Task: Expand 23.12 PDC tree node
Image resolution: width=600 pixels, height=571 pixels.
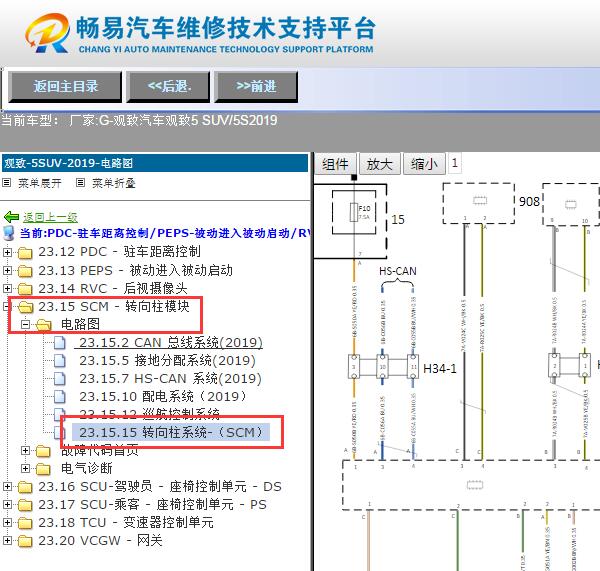Action: point(7,252)
